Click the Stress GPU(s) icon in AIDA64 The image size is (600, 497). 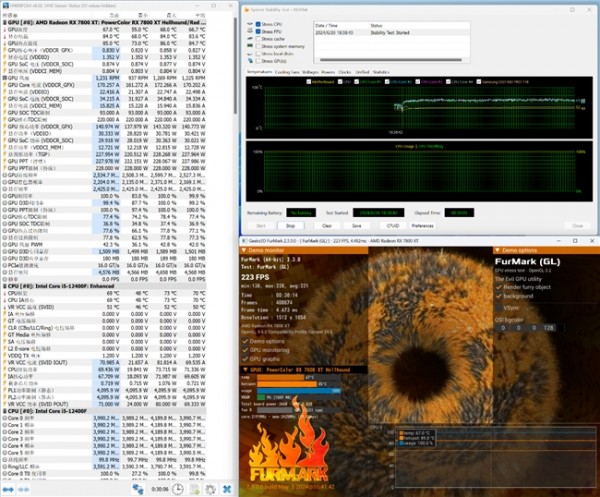click(250, 61)
